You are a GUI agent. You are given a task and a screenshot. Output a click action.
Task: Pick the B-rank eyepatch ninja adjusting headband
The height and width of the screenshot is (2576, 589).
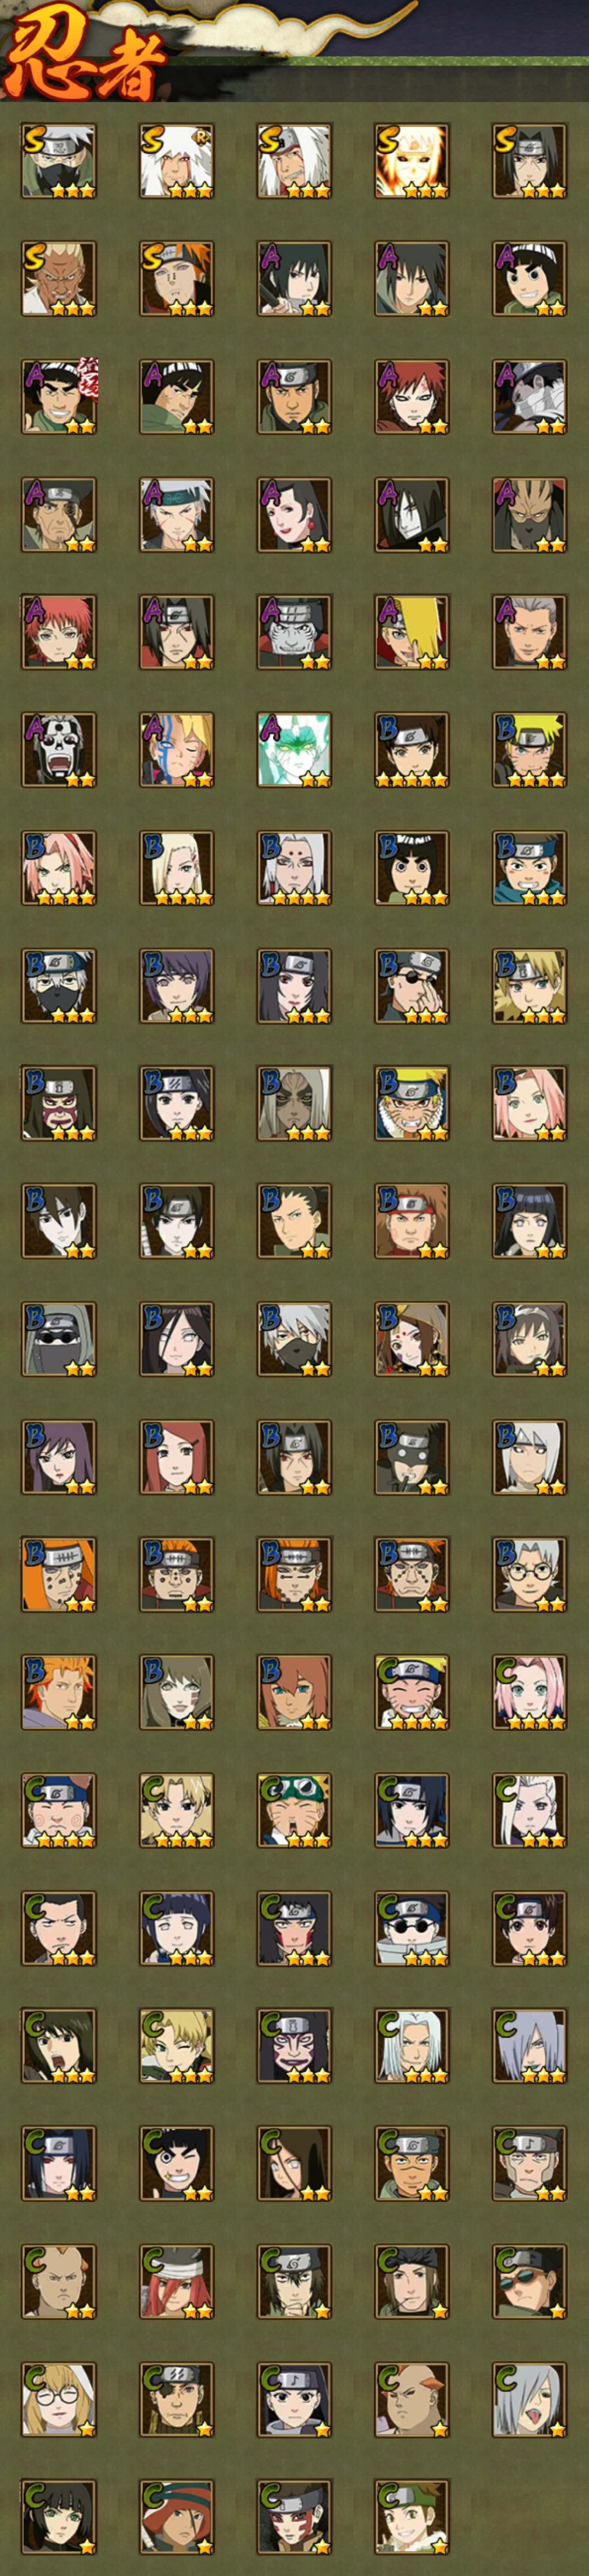coord(412,986)
